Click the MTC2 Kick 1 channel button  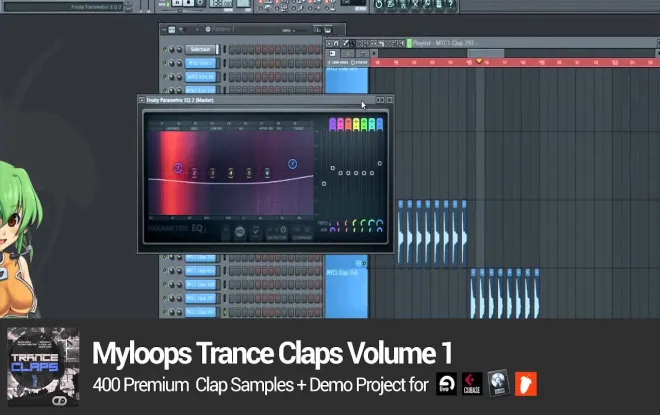(x=200, y=63)
